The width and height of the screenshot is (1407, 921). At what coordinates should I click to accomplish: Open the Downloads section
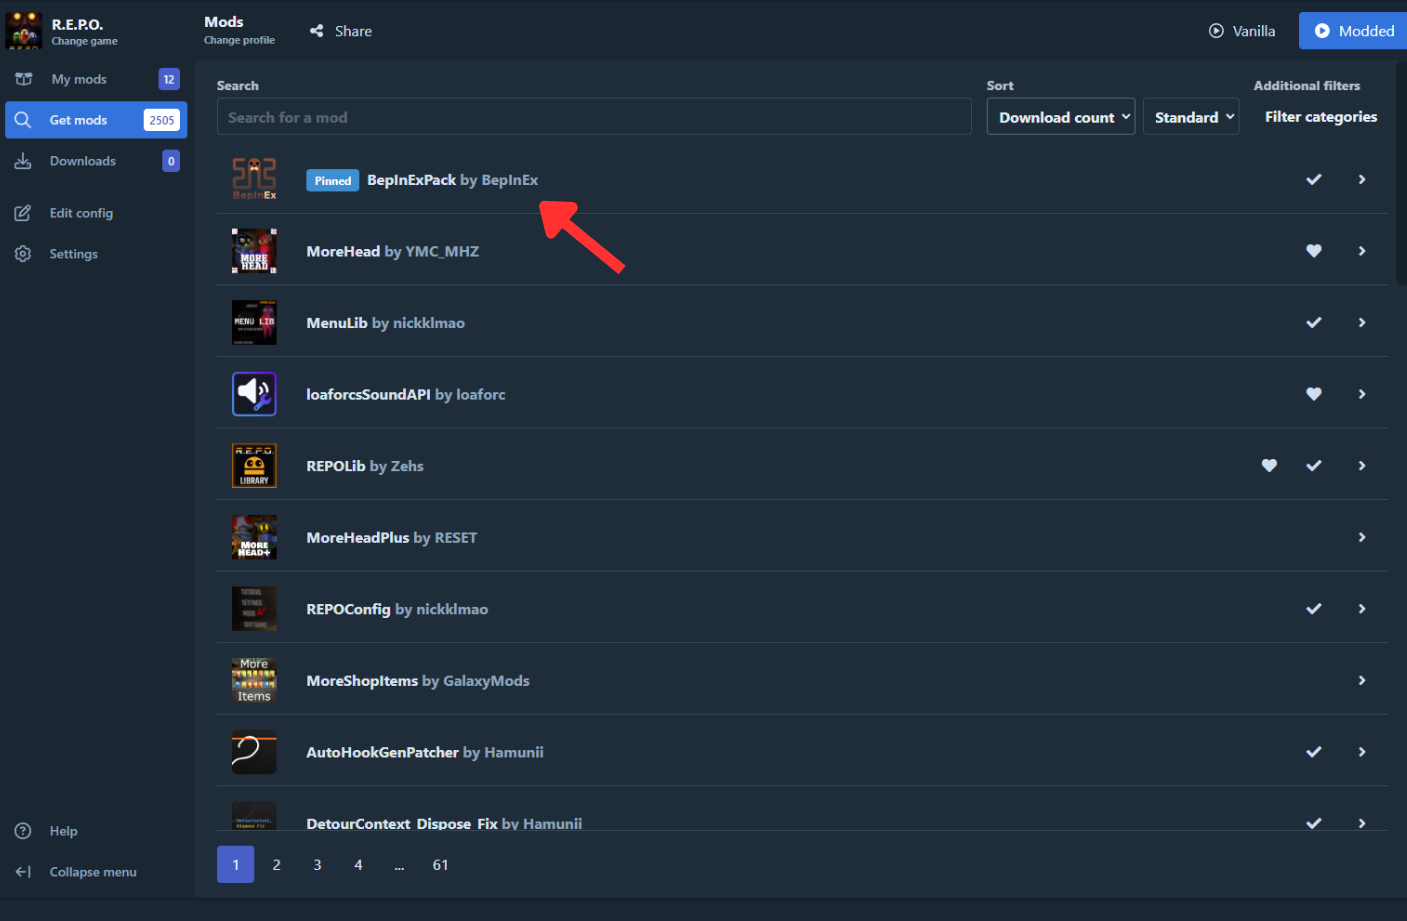coord(96,161)
